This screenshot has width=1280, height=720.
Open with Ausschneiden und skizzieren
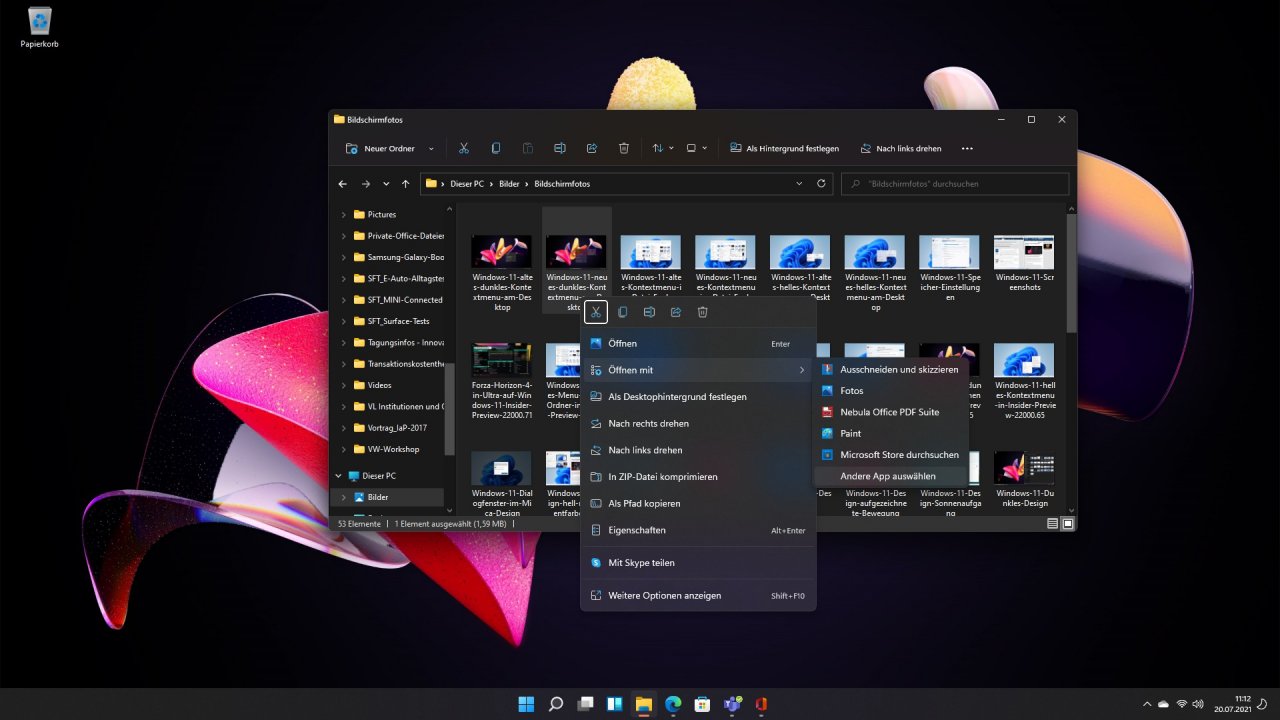pyautogui.click(x=891, y=369)
